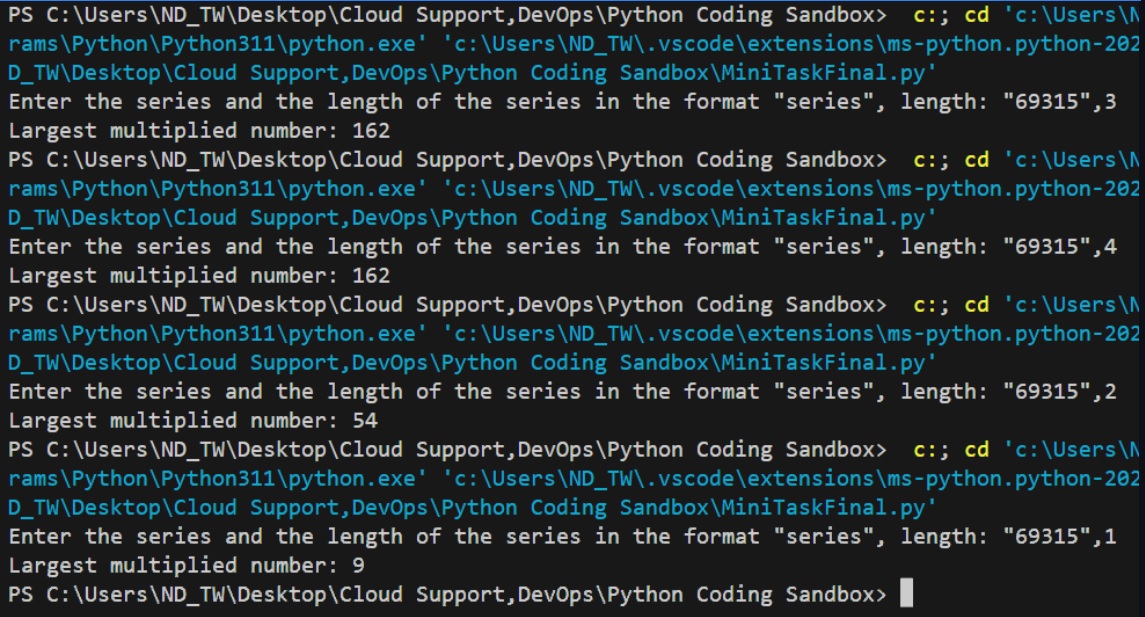Click the yellow "cd" in the first command
This screenshot has width=1145, height=617.
click(977, 15)
